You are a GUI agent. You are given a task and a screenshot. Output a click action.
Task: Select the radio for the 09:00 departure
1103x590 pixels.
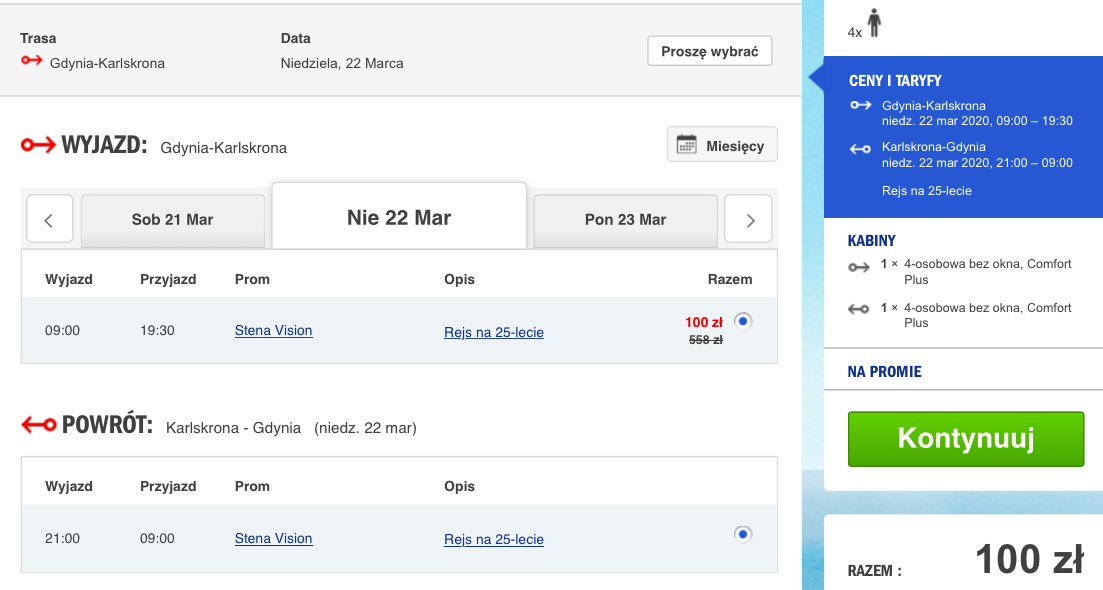pyautogui.click(x=741, y=320)
